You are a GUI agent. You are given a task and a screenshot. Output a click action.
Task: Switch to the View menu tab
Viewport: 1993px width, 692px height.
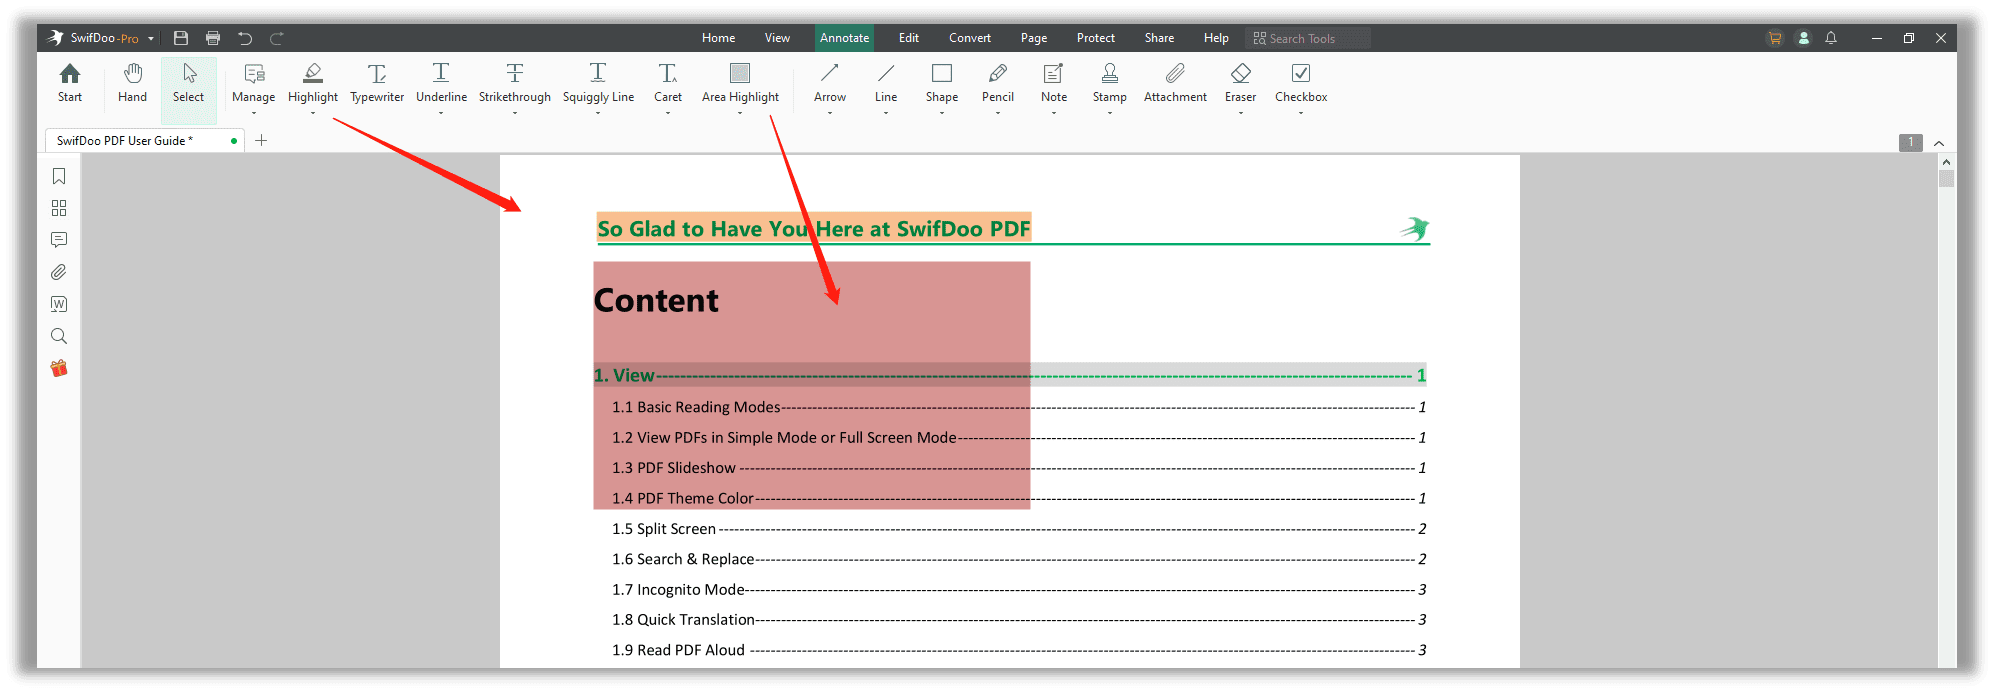point(777,38)
